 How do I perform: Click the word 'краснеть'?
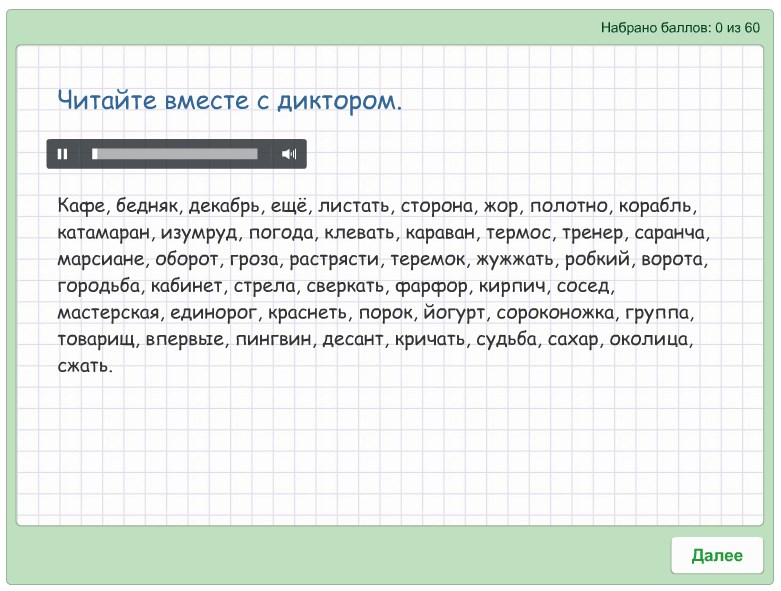307,313
